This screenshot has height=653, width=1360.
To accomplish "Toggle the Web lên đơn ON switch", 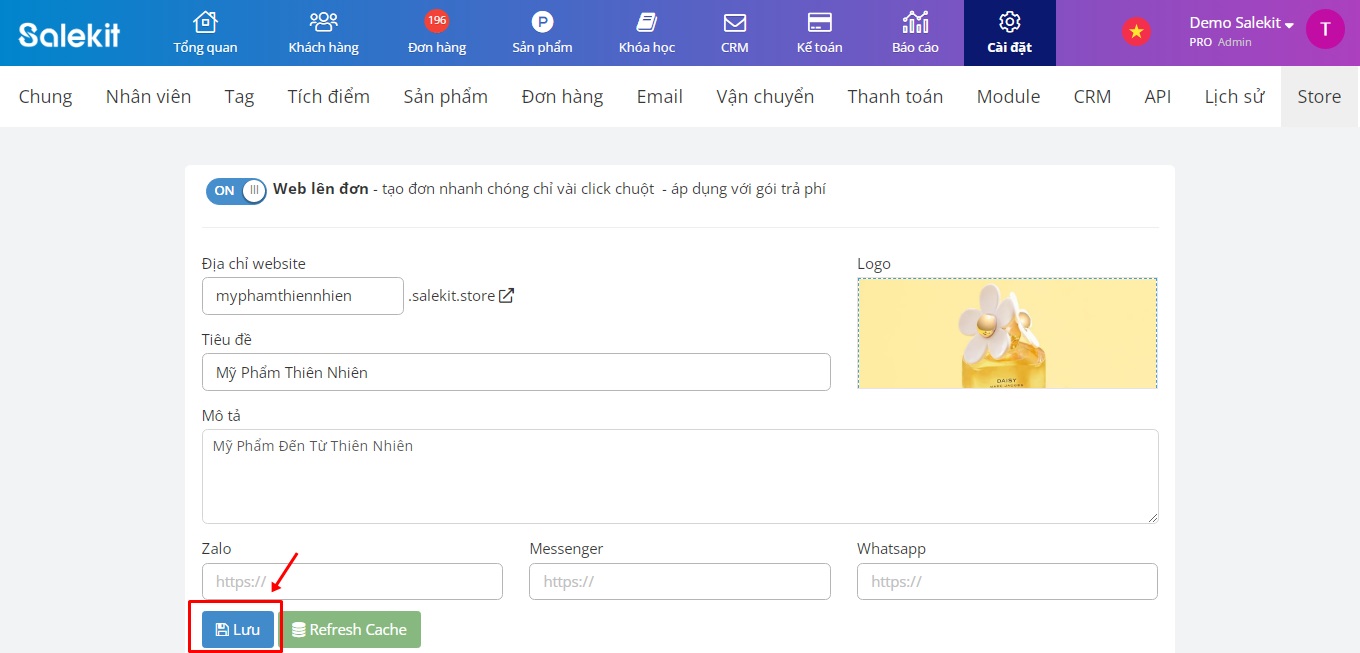I will coord(236,190).
